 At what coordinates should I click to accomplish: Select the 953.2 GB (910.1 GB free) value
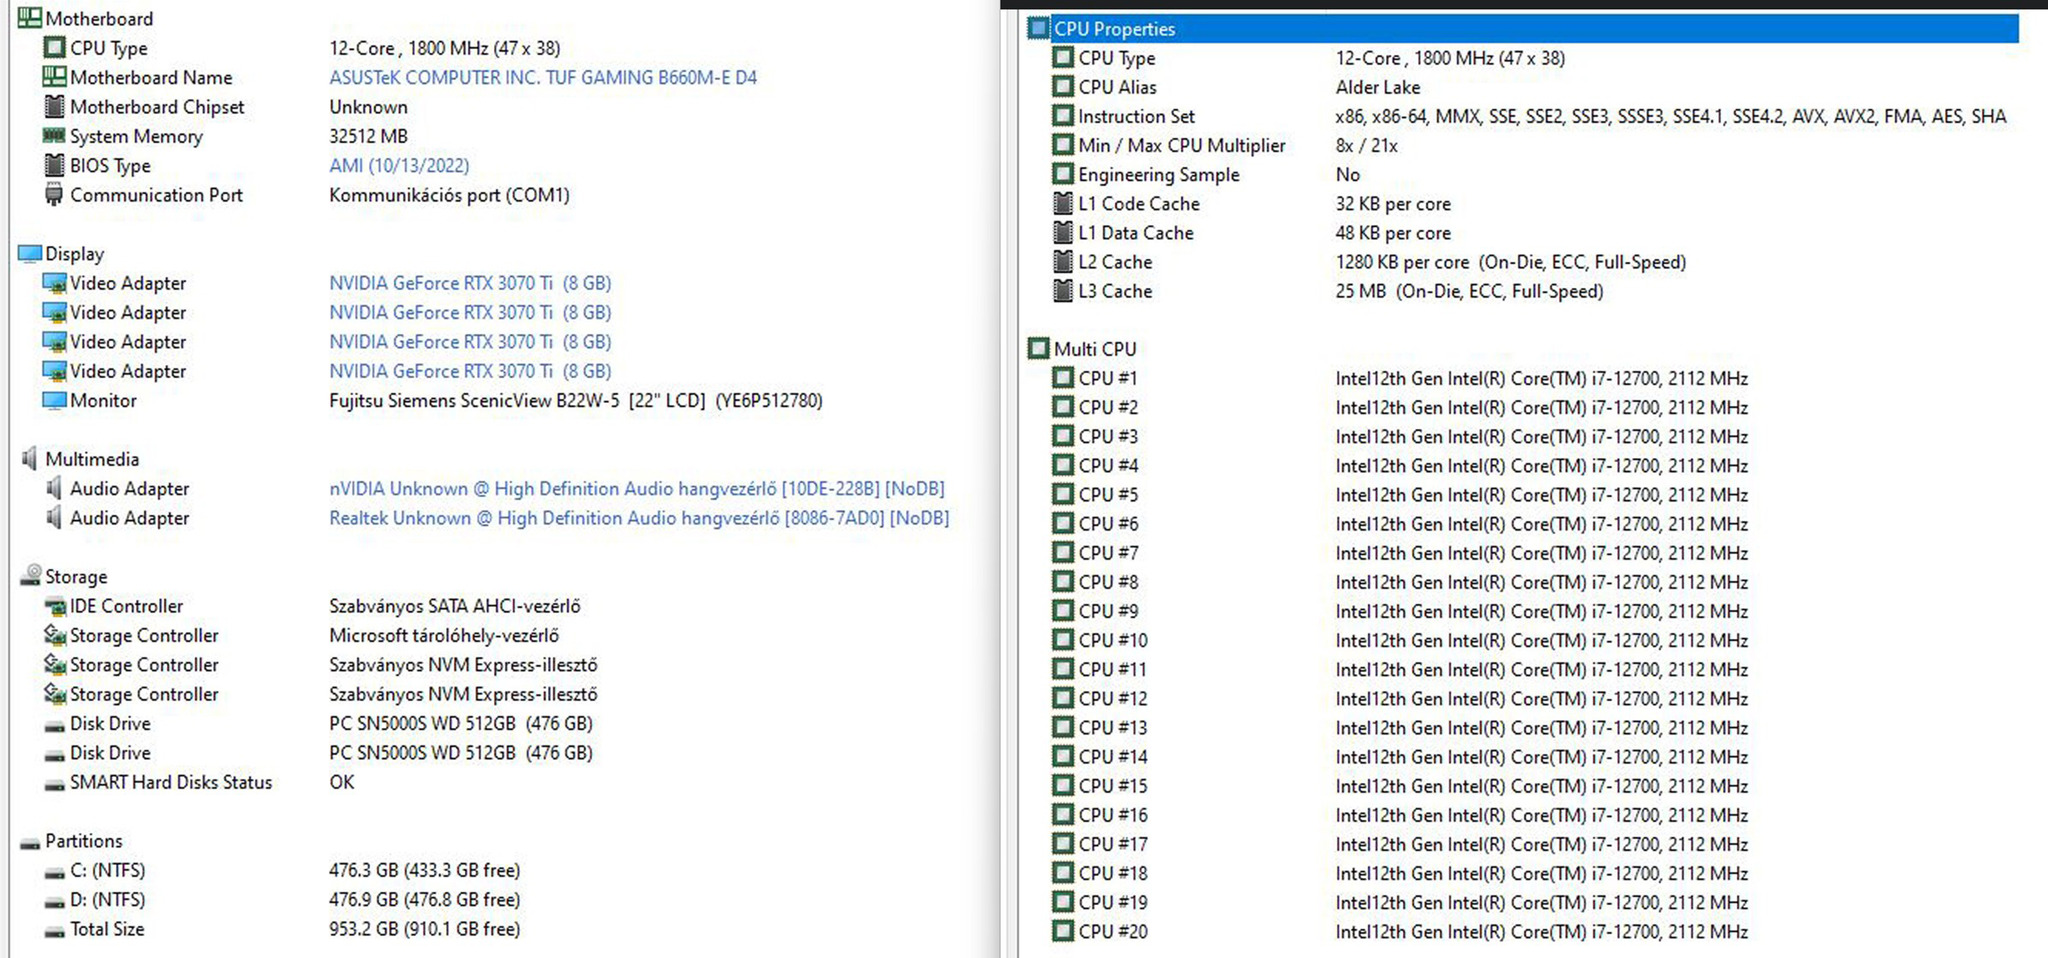click(425, 929)
